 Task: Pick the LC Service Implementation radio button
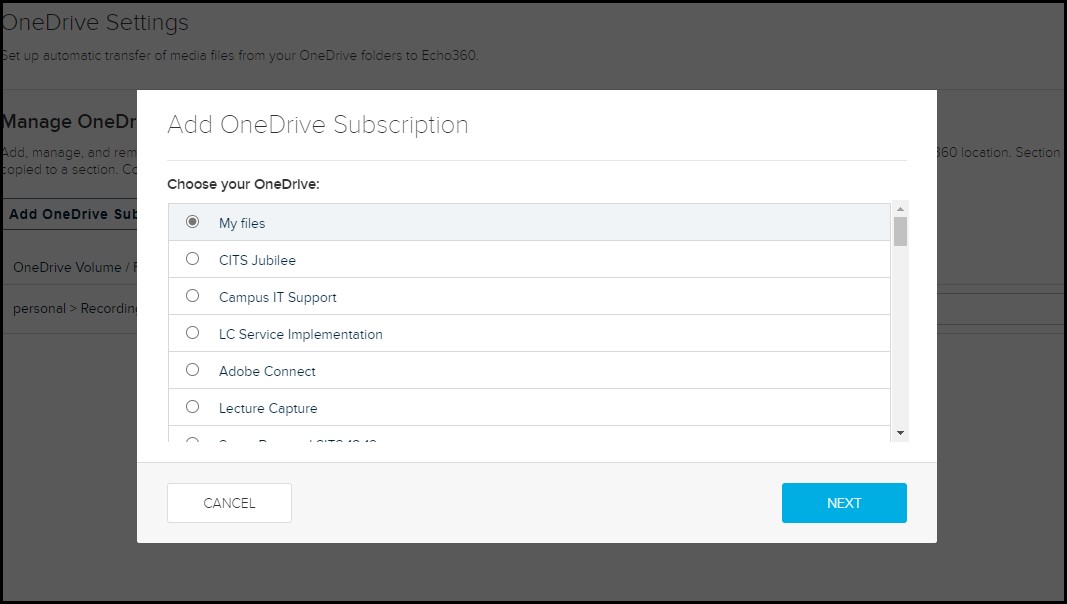[193, 333]
